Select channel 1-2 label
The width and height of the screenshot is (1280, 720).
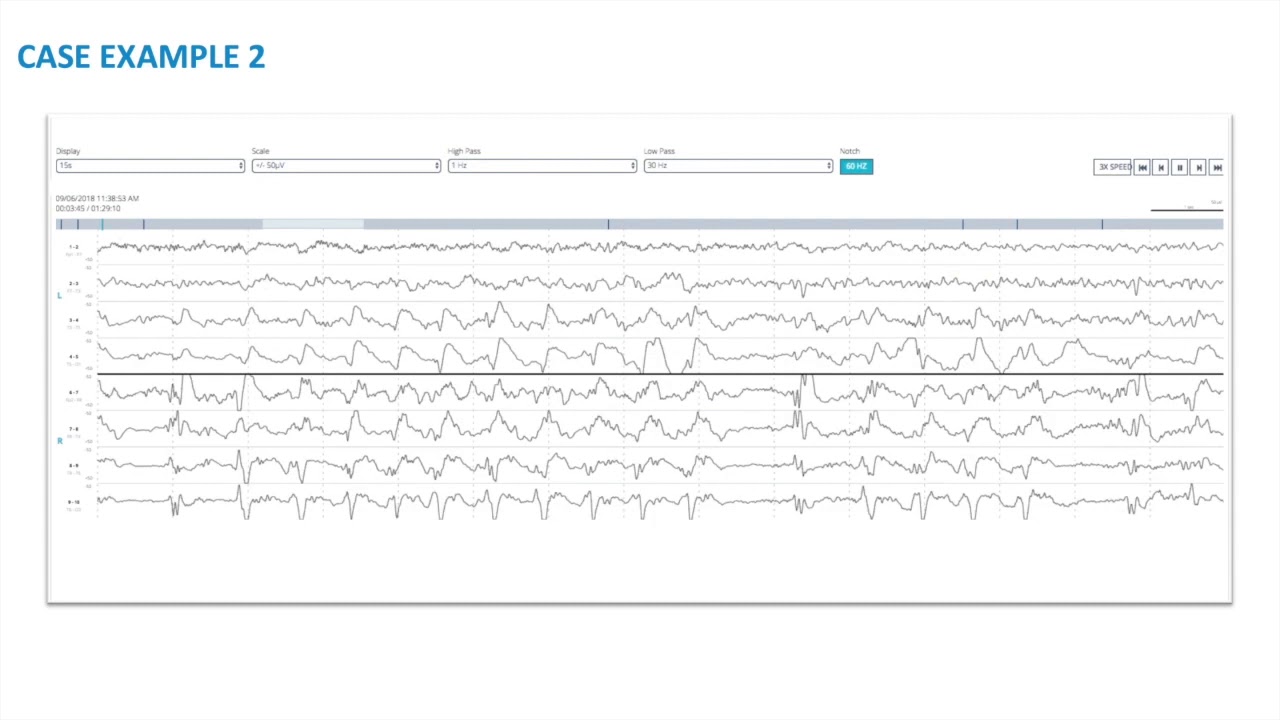(x=74, y=249)
